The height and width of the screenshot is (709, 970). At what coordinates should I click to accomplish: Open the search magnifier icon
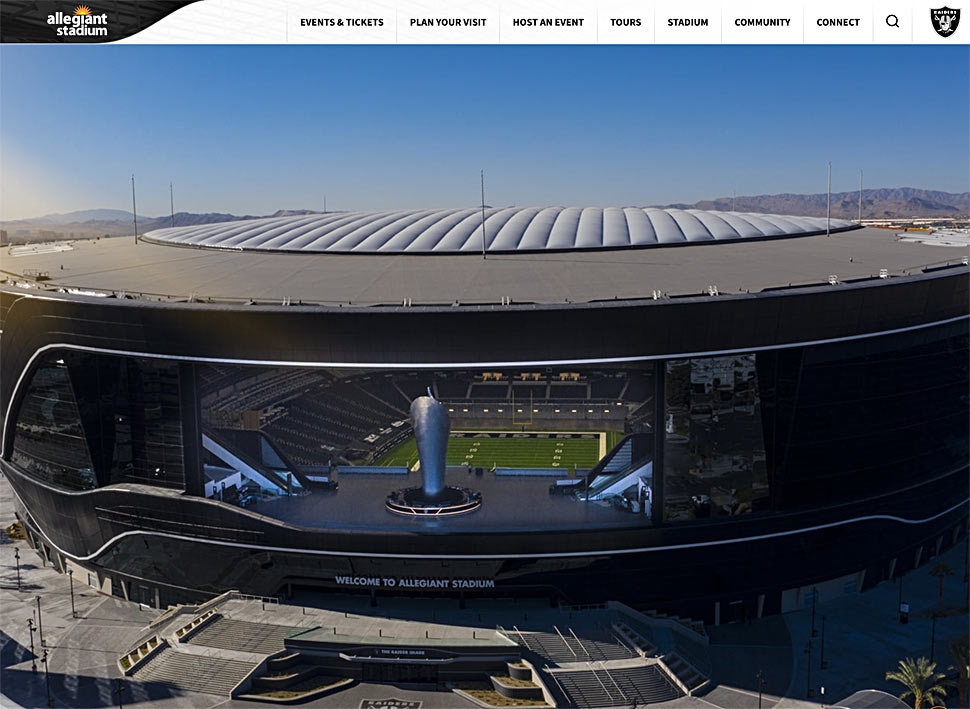point(892,22)
